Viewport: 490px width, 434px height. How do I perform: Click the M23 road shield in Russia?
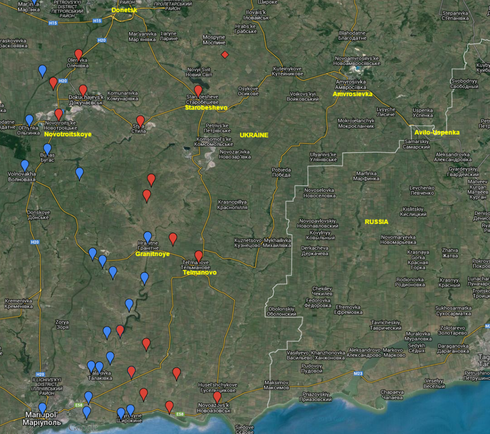358,374
